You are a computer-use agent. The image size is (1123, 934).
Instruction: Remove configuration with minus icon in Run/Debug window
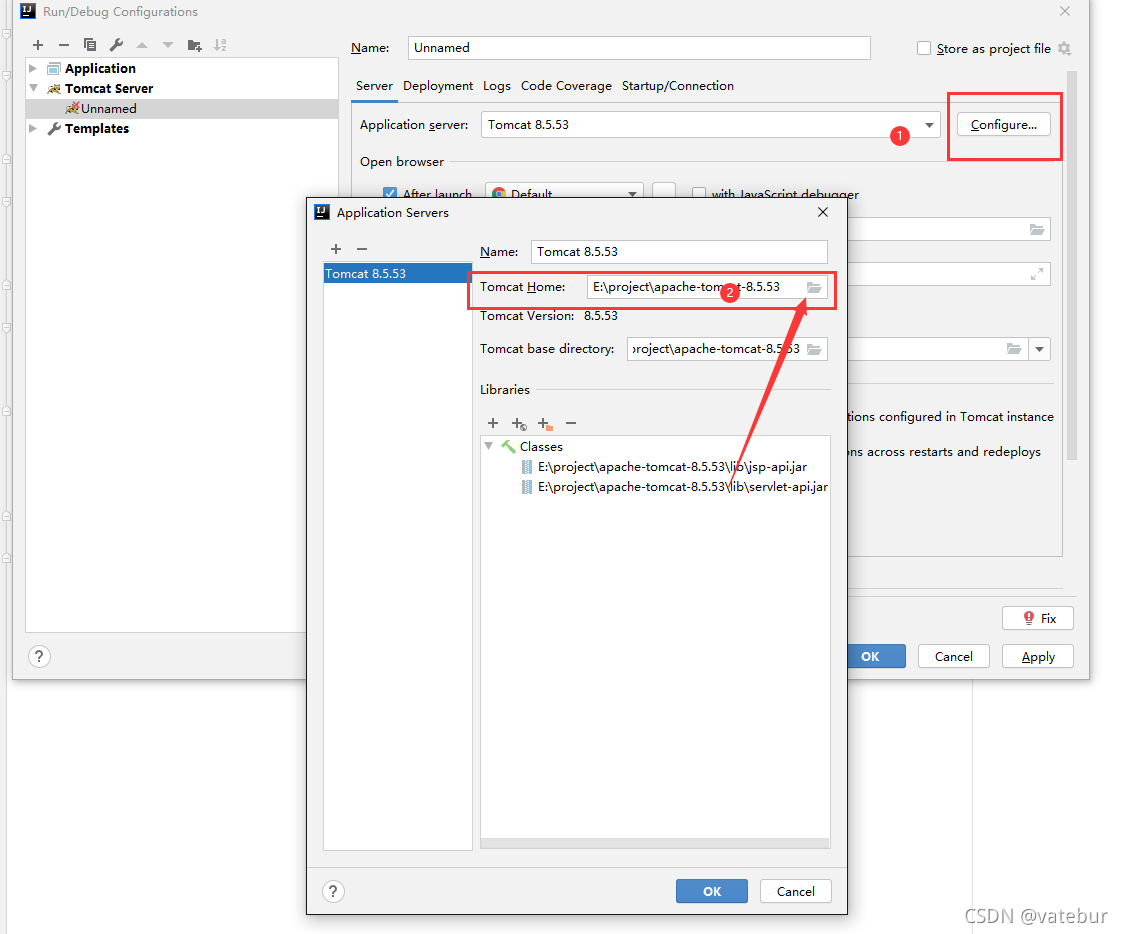pos(64,45)
